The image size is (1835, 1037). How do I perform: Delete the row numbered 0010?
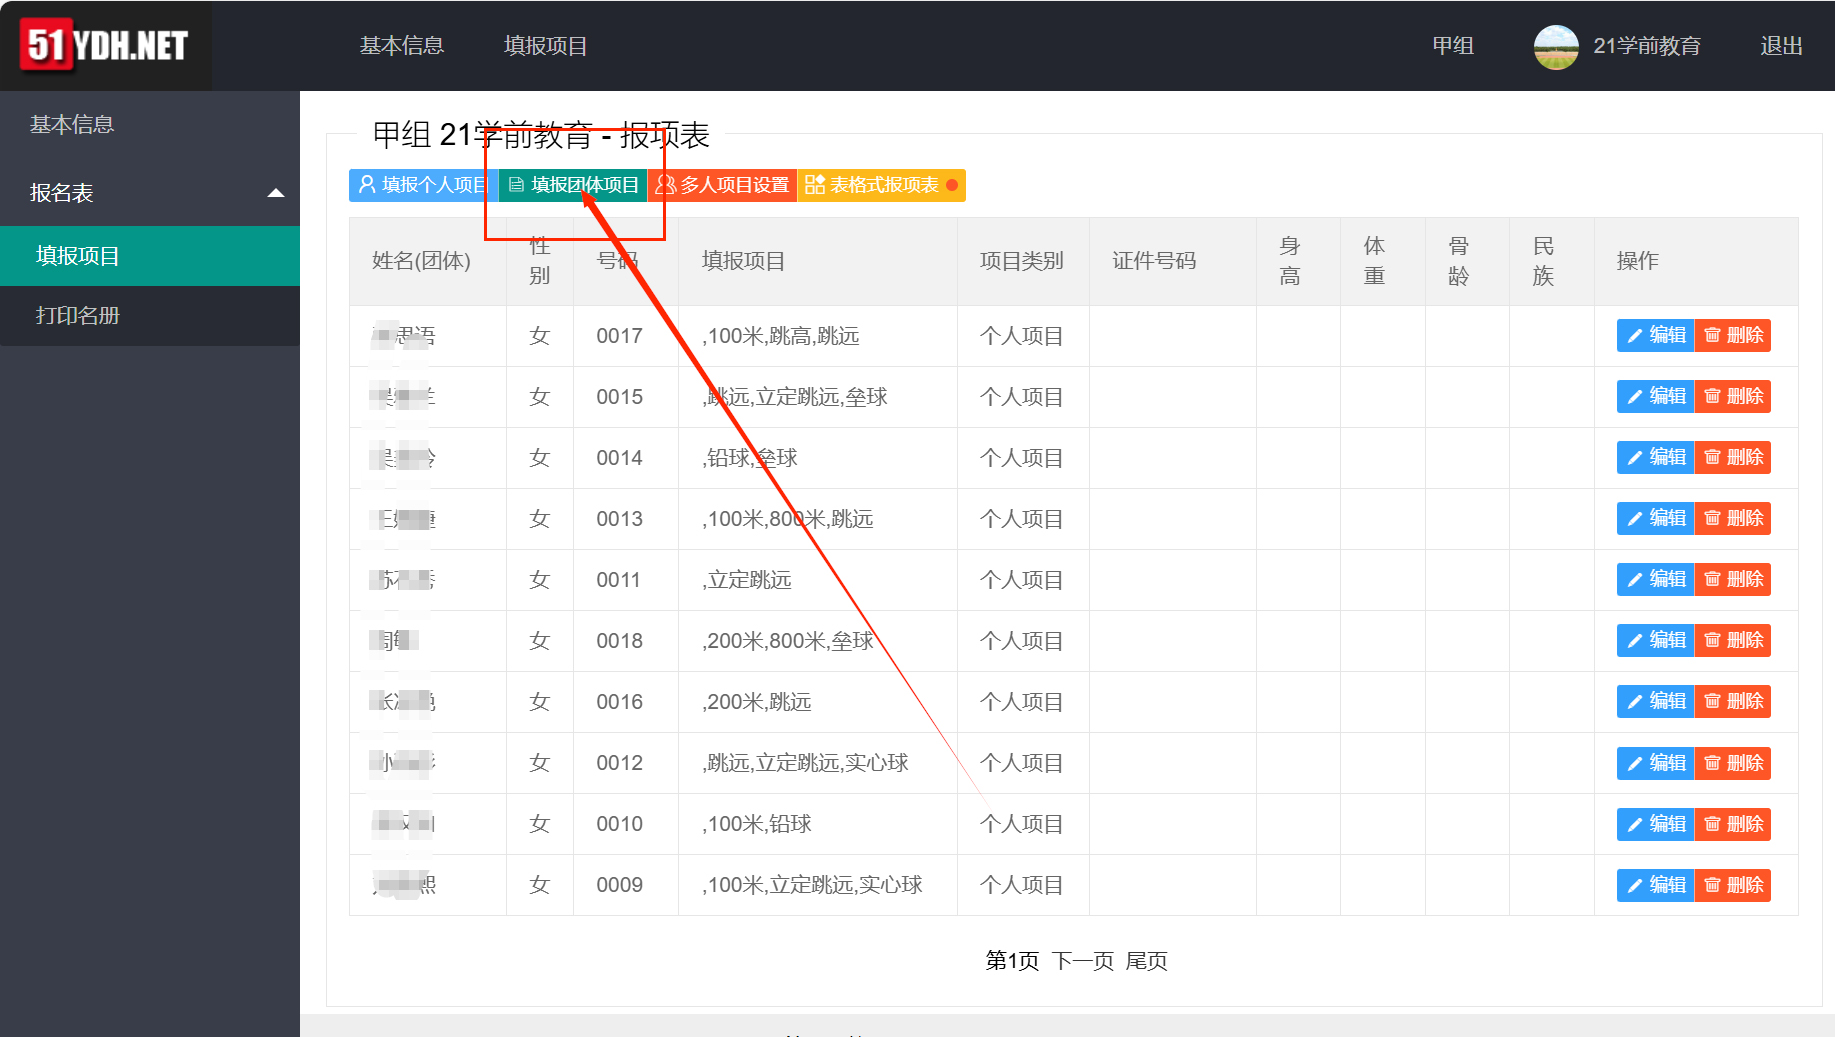(x=1733, y=824)
